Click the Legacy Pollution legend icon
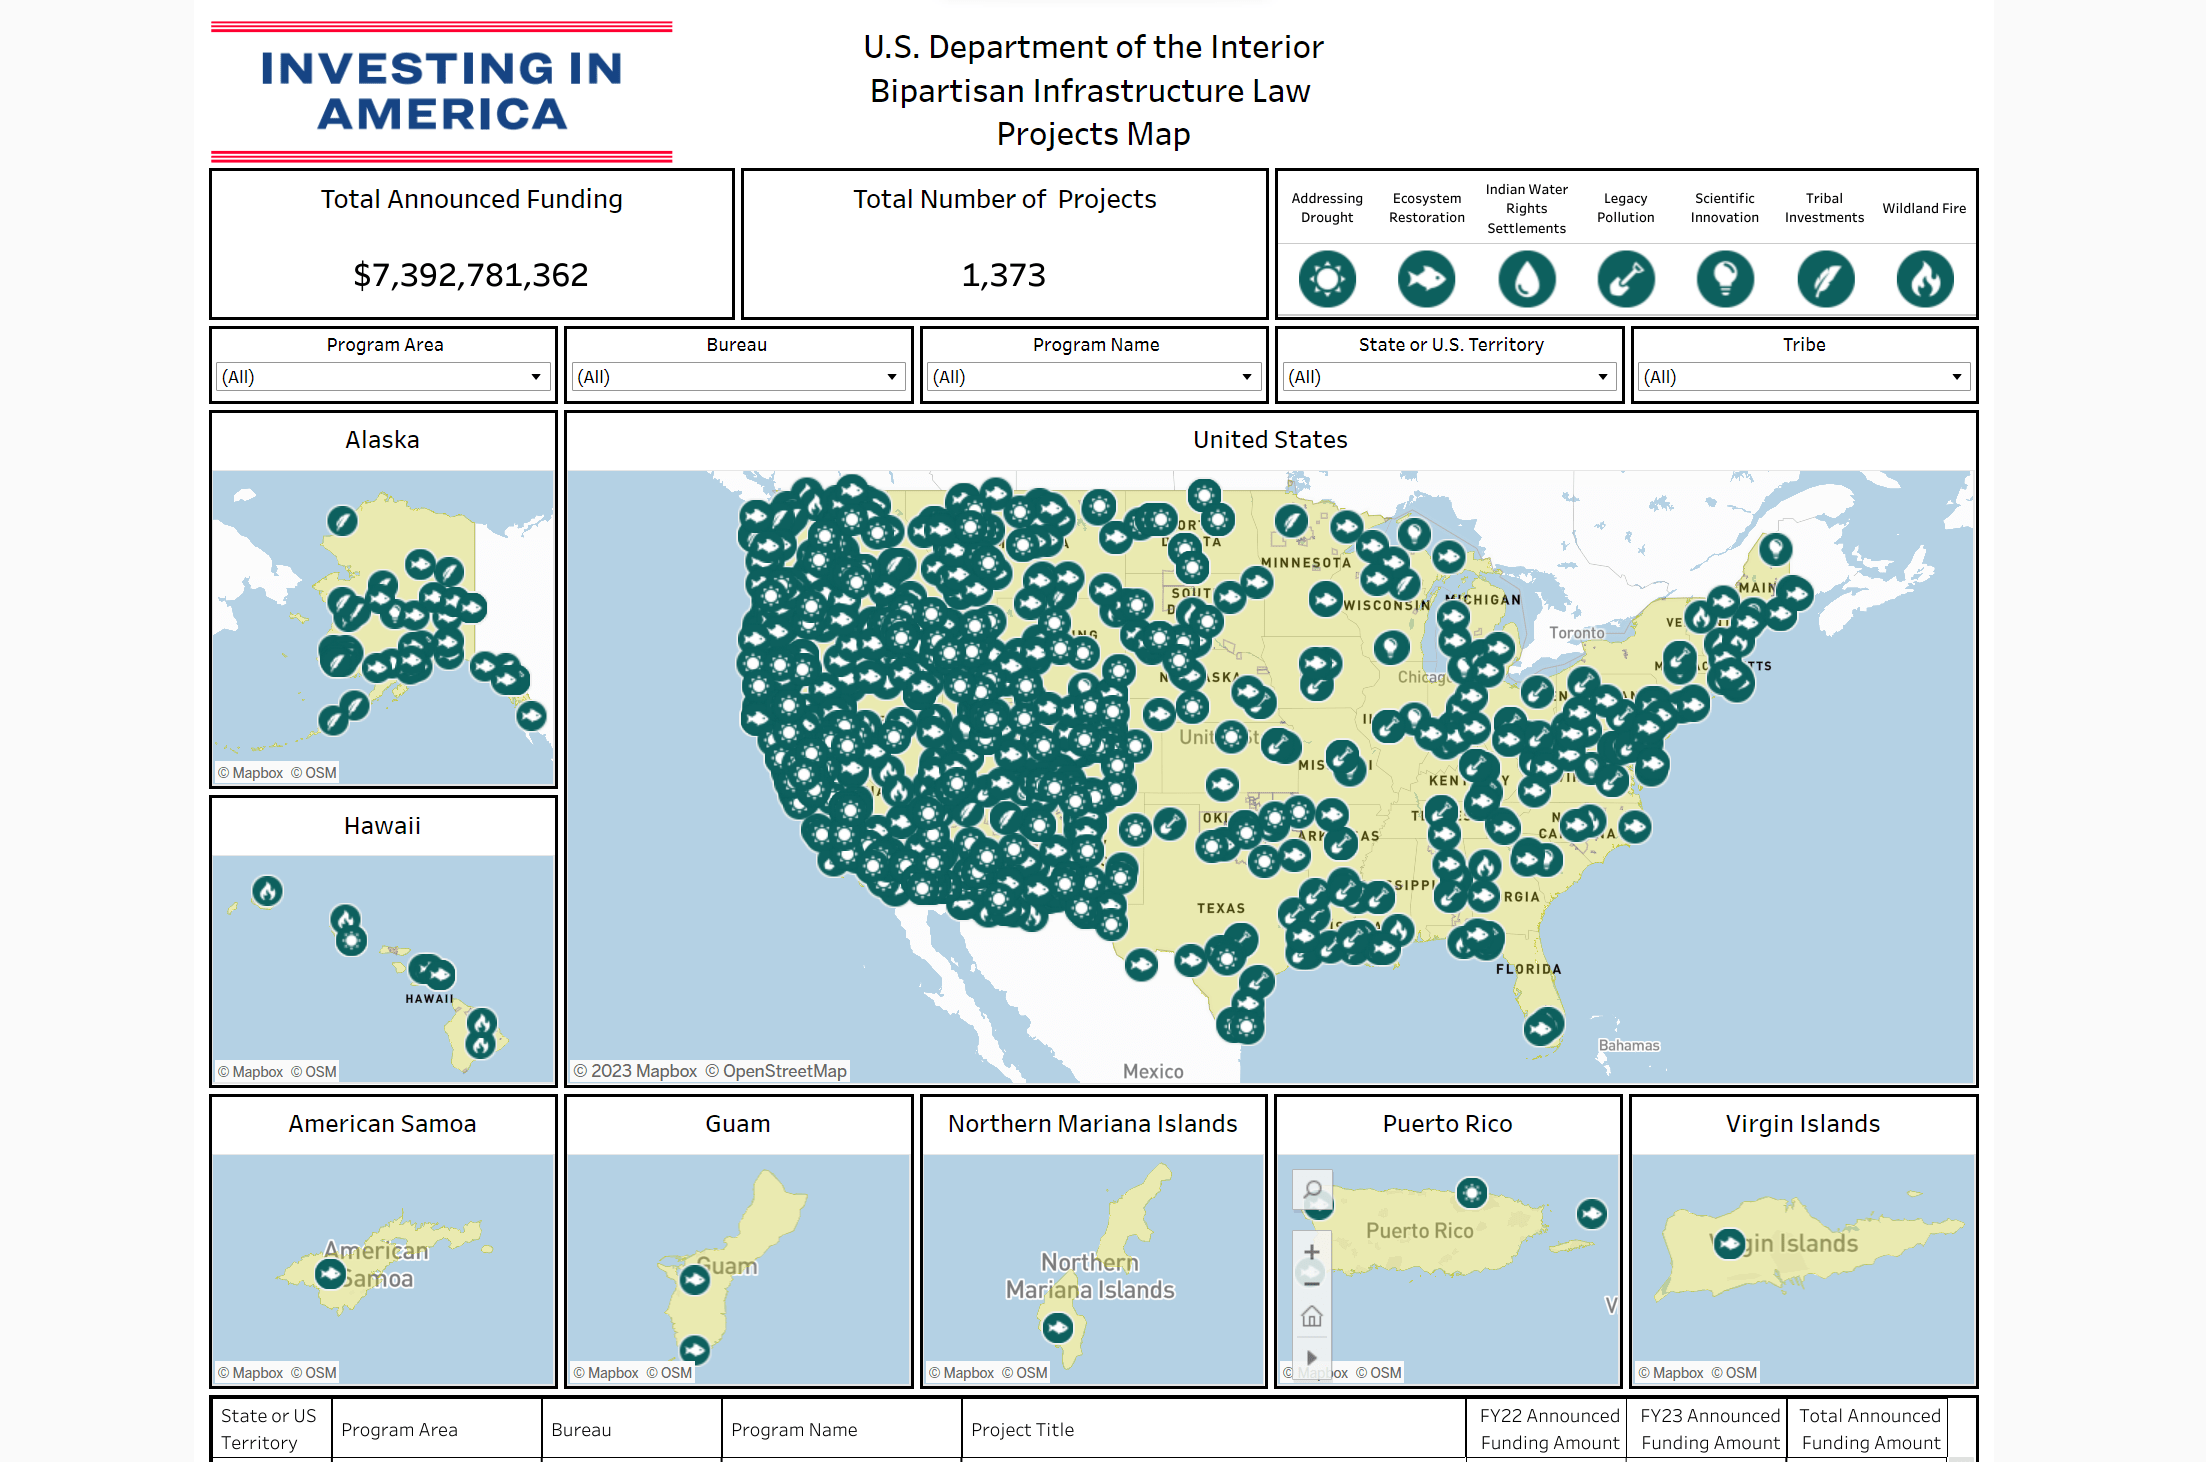The height and width of the screenshot is (1462, 2206). click(x=1625, y=279)
